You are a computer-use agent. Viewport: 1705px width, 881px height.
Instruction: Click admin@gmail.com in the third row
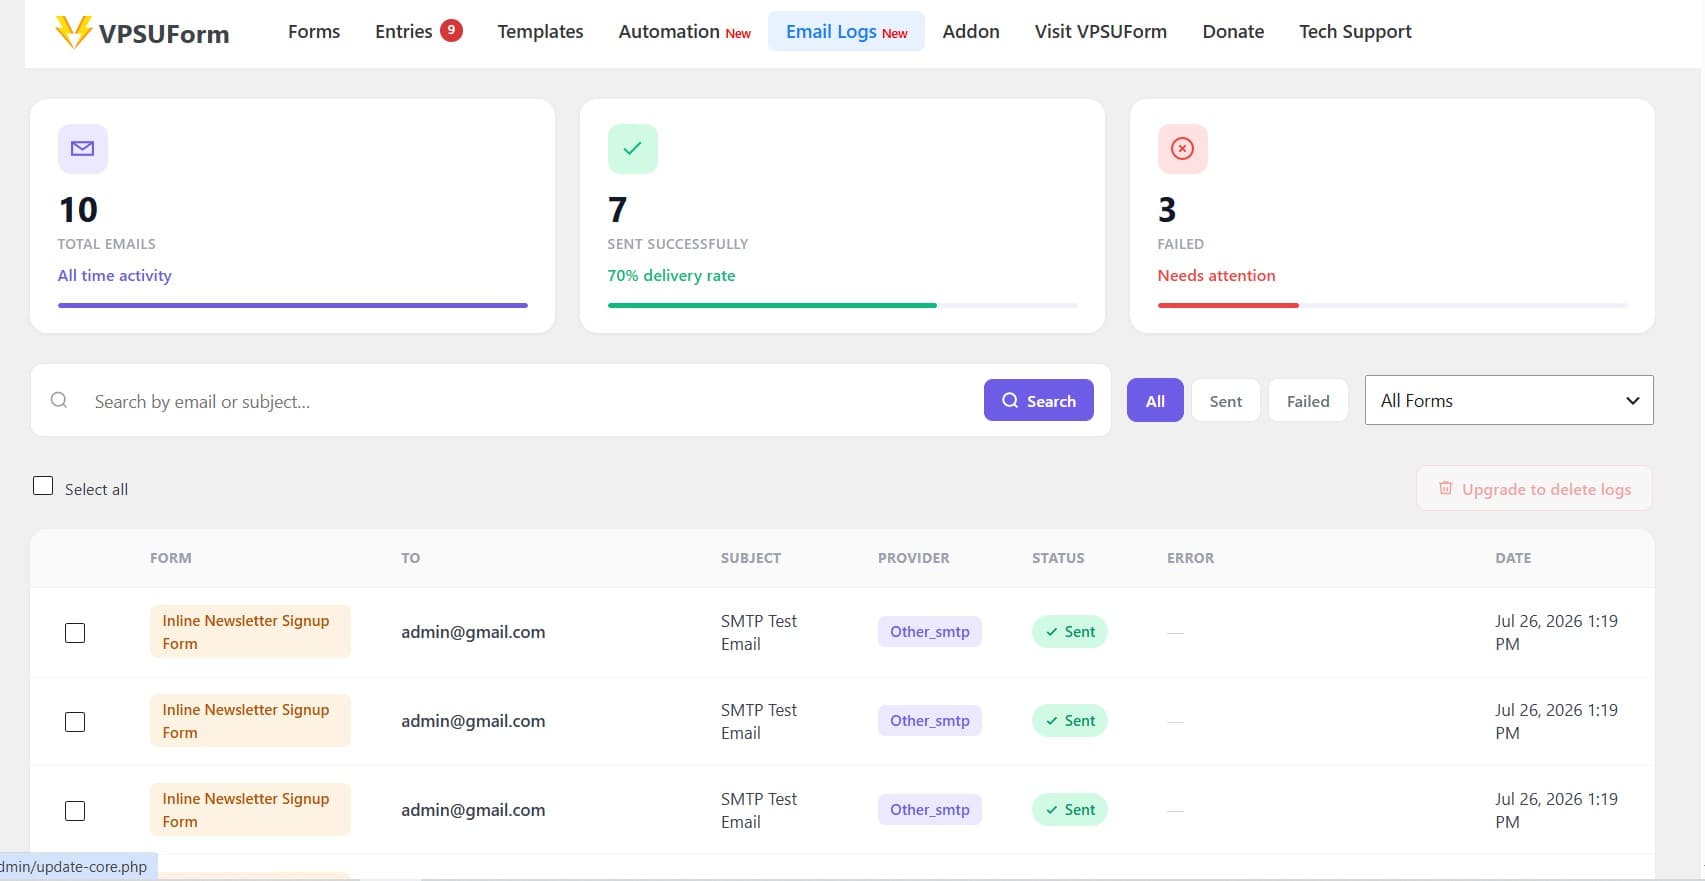click(473, 810)
